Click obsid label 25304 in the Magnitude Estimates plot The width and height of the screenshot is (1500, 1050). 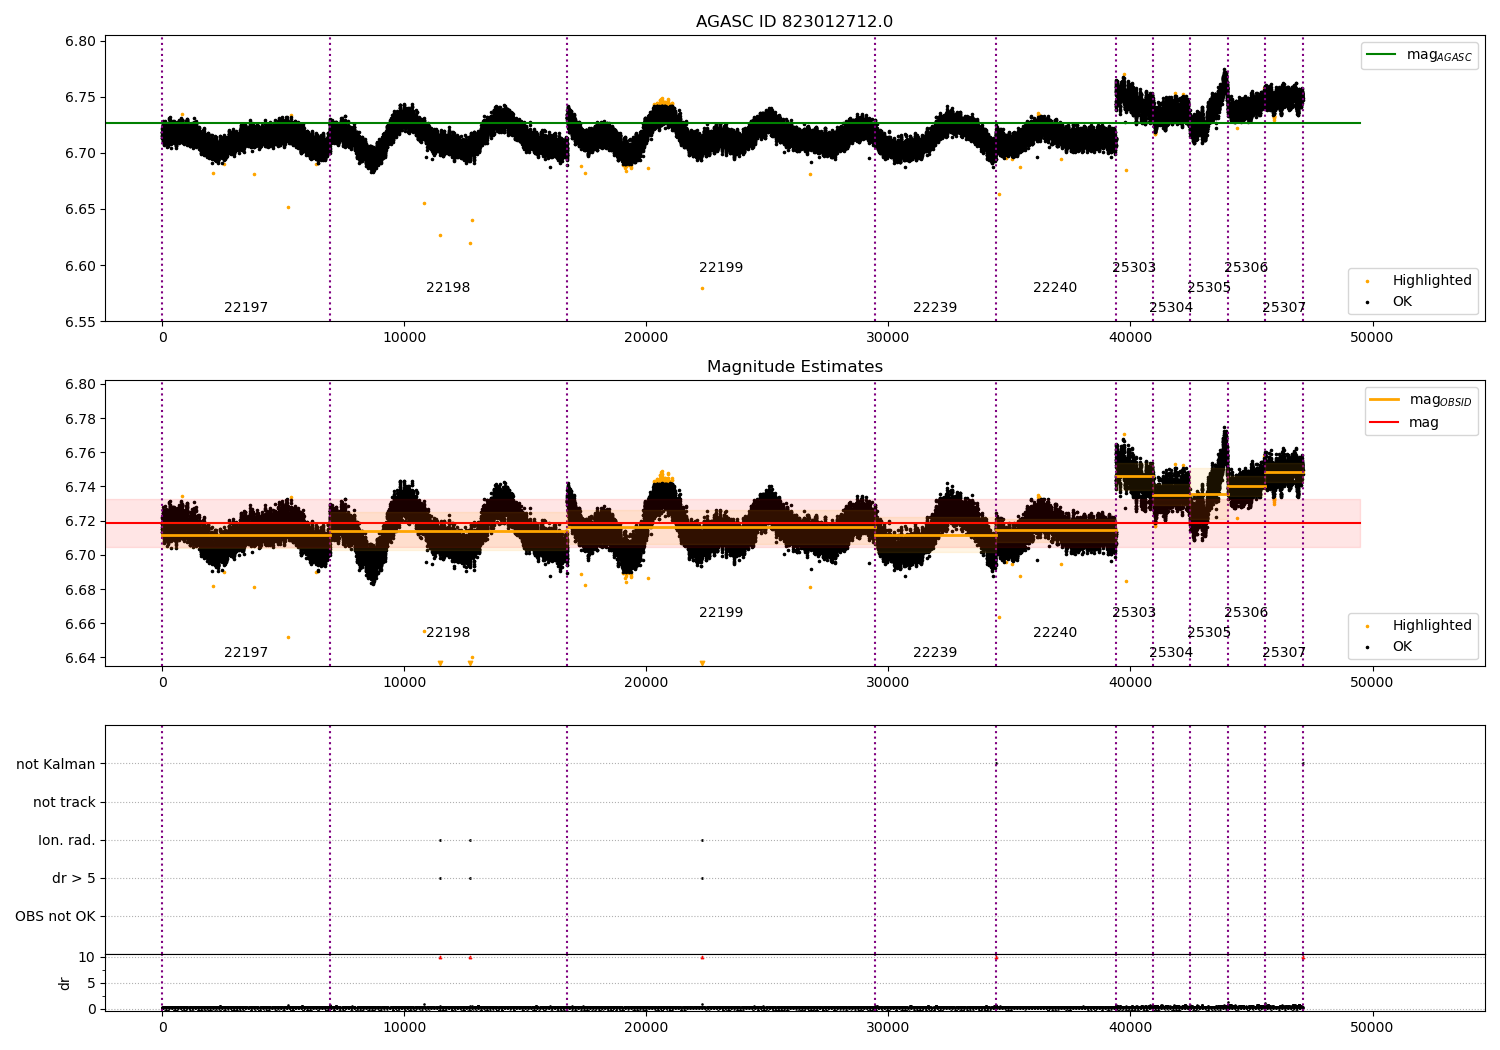(1171, 653)
